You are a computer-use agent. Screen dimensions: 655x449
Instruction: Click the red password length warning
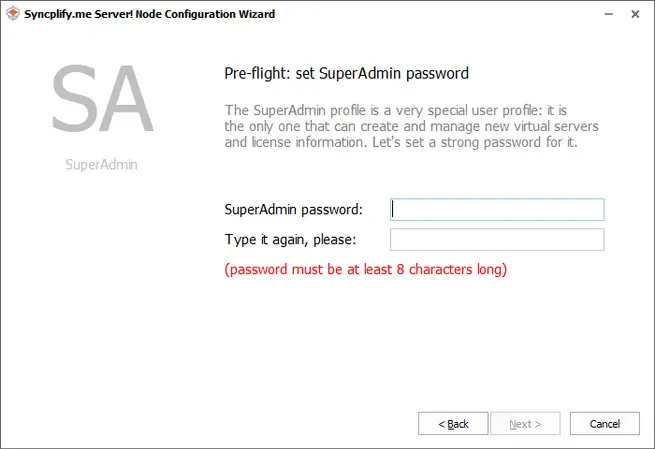366,269
